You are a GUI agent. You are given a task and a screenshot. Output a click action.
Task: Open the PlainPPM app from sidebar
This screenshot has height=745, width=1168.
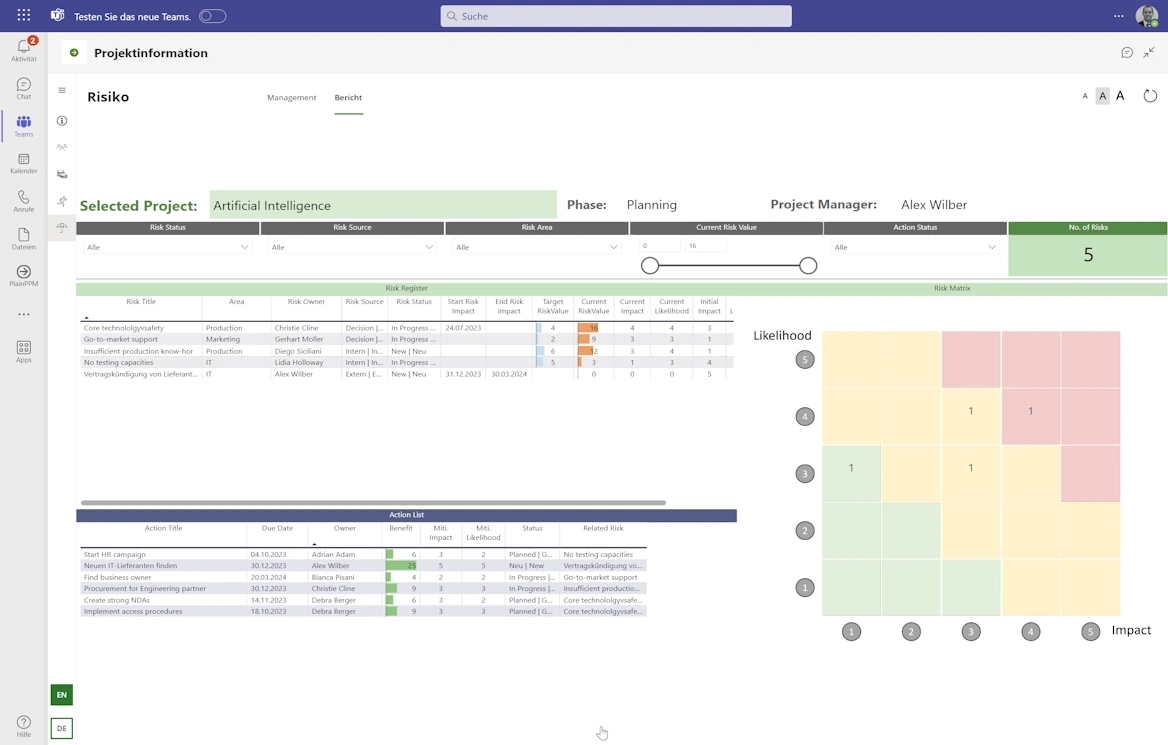pyautogui.click(x=23, y=276)
